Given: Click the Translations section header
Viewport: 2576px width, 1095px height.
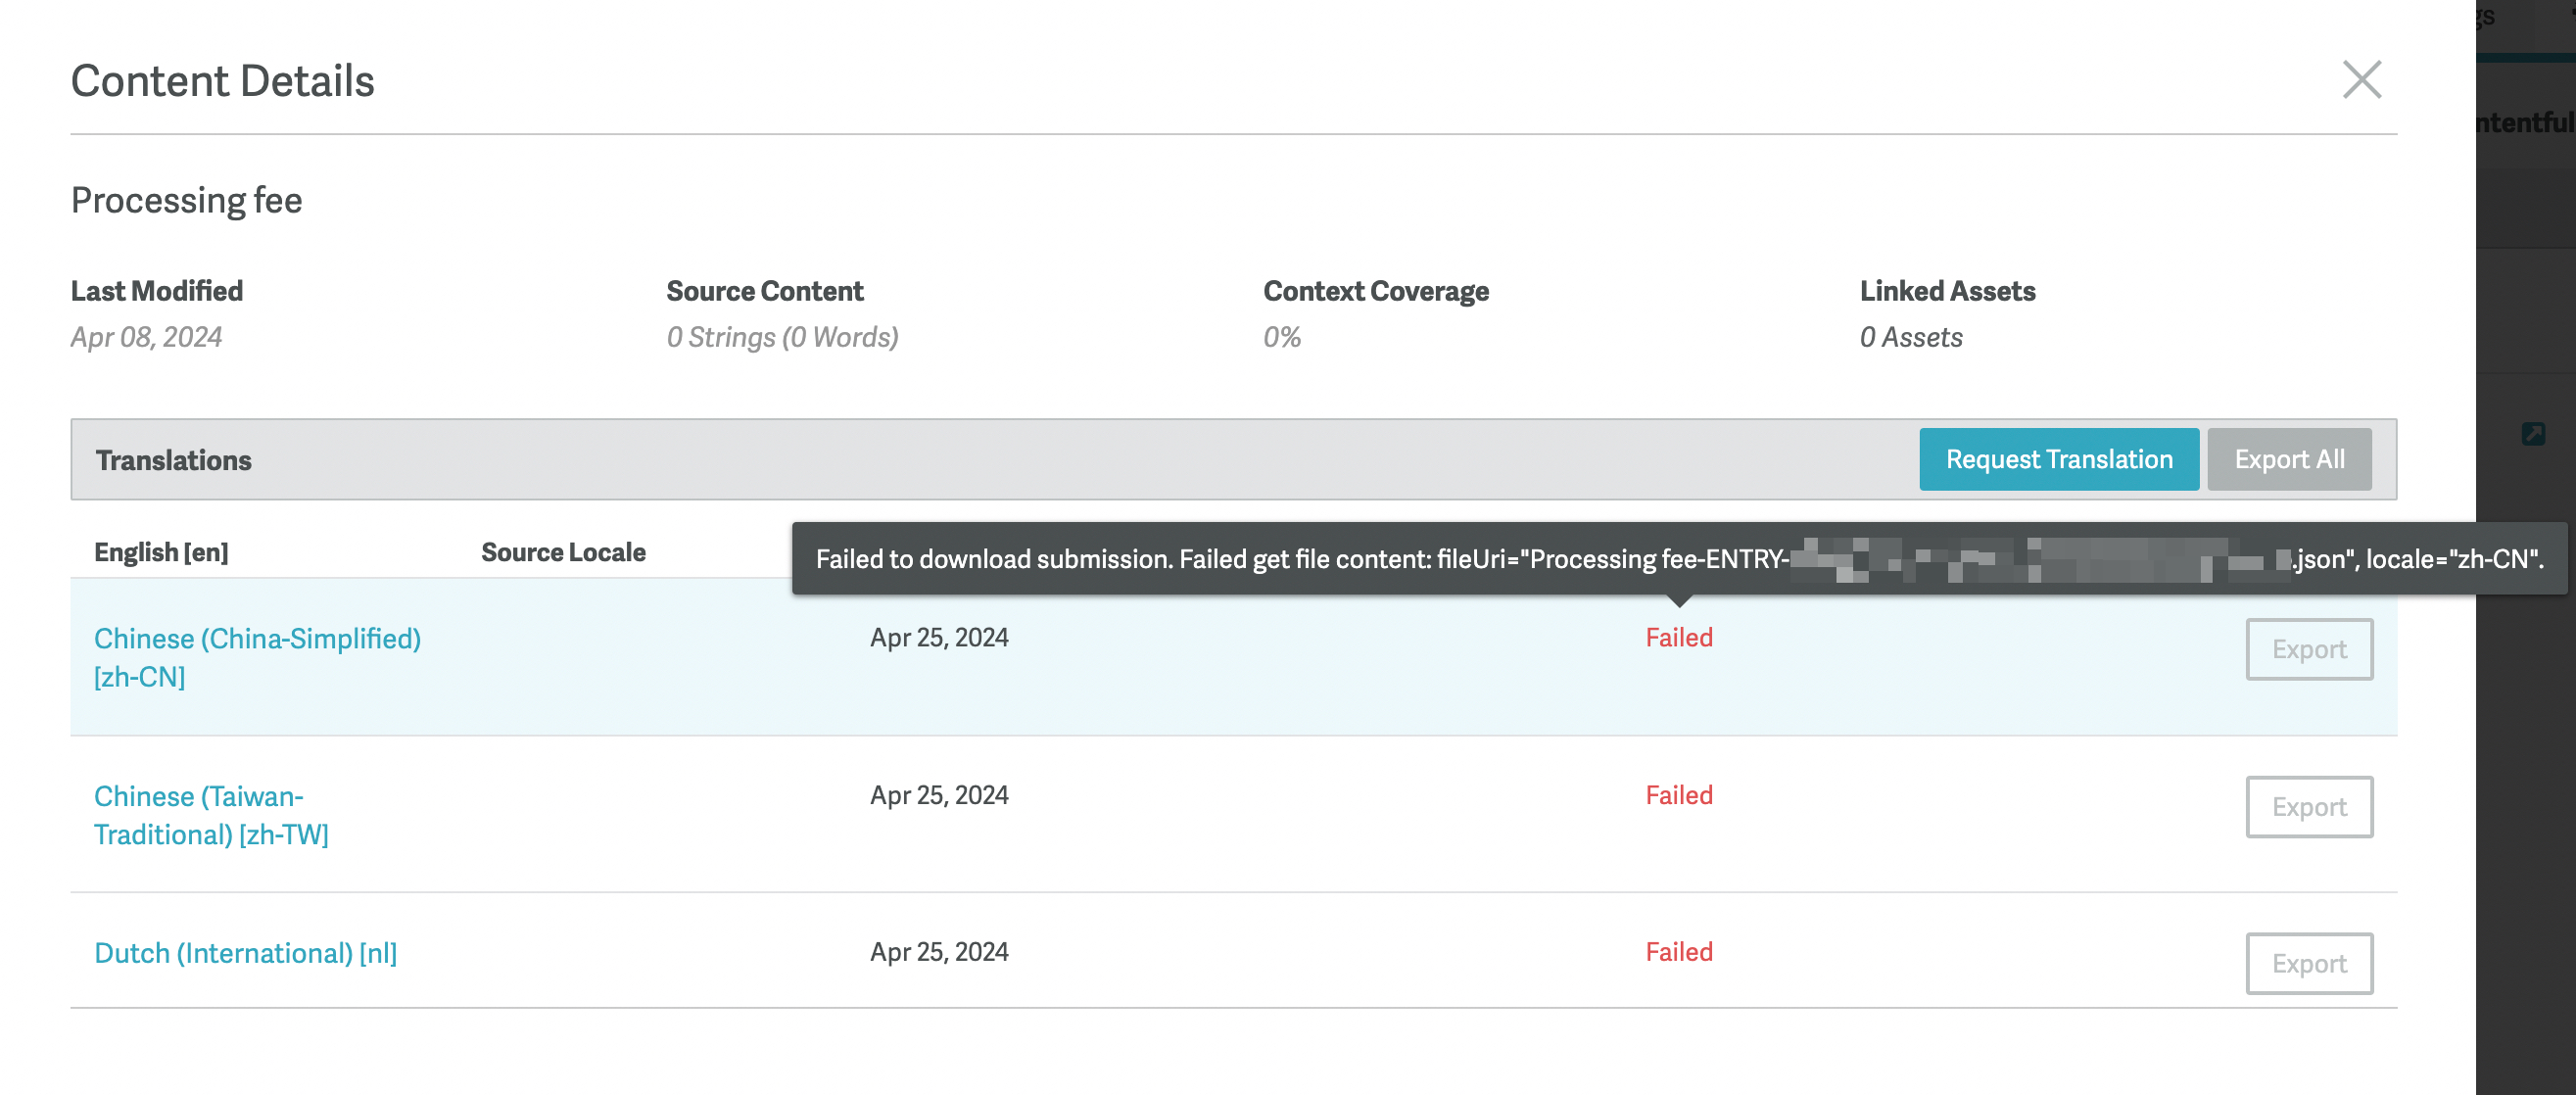Looking at the screenshot, I should (173, 460).
